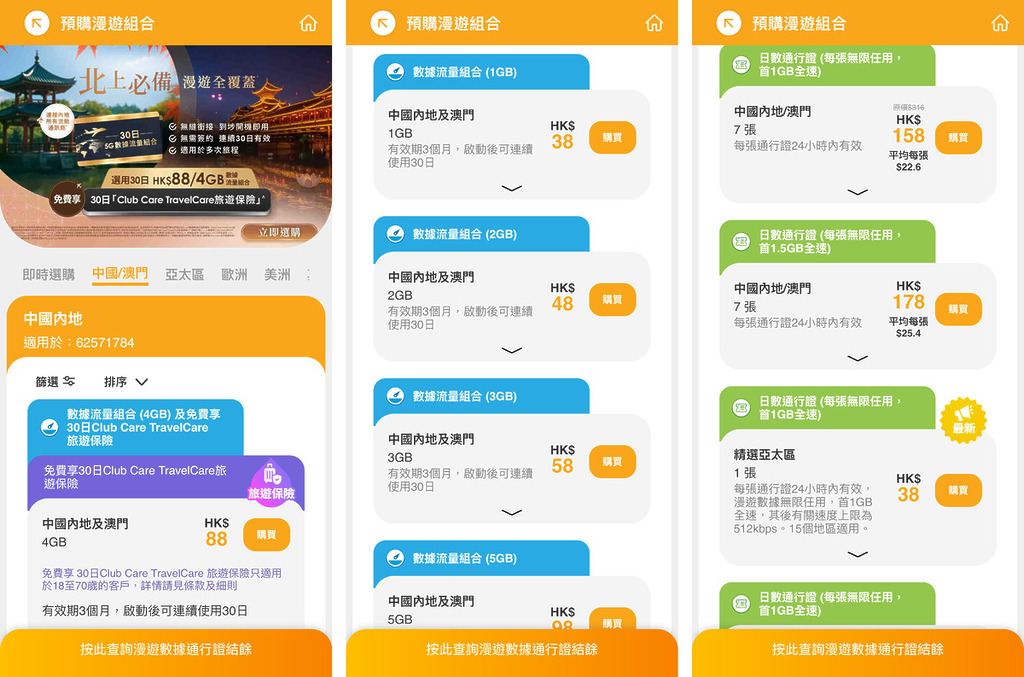The height and width of the screenshot is (677, 1024).
Task: Expand details of 2GB HK$48 plan
Action: point(511,350)
